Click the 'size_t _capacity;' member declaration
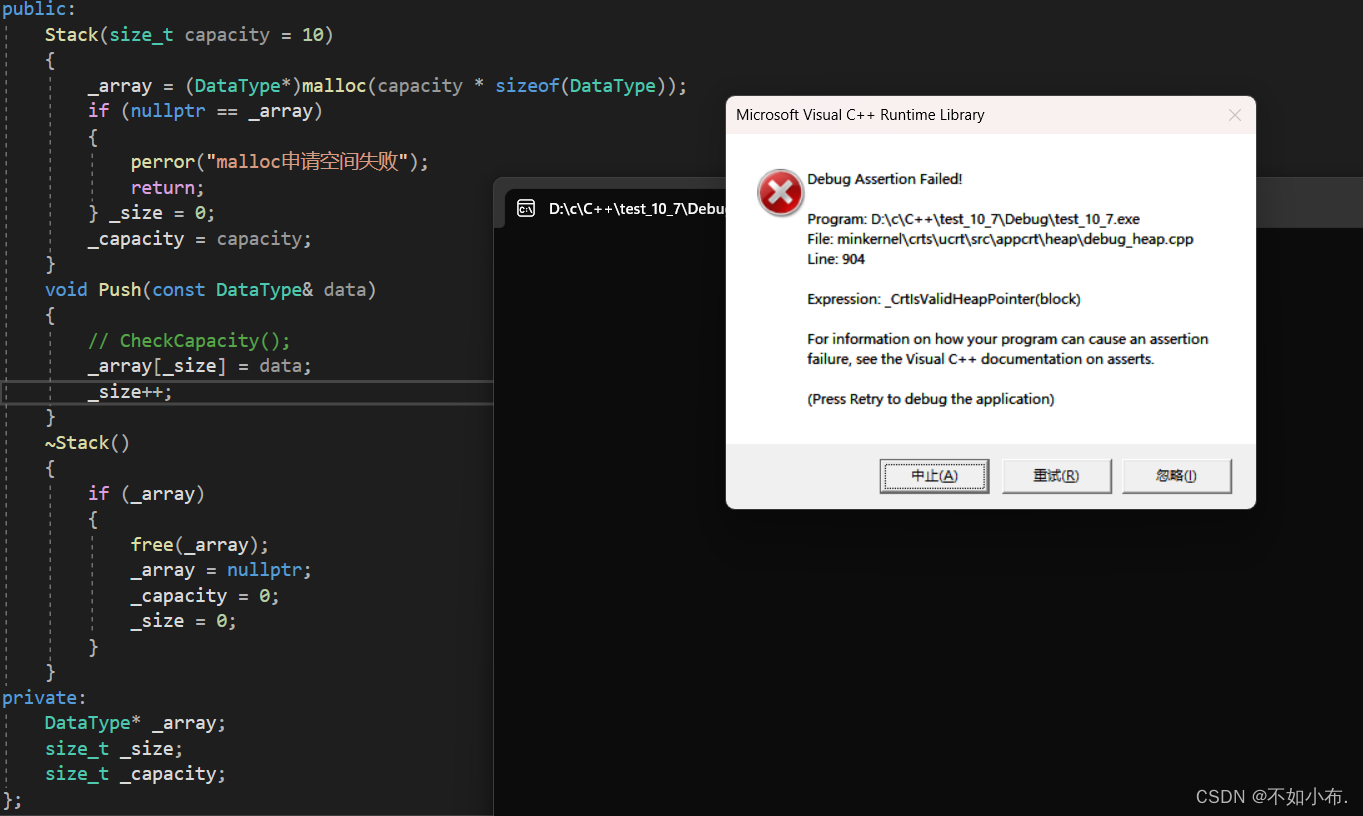The width and height of the screenshot is (1363, 816). coord(135,774)
